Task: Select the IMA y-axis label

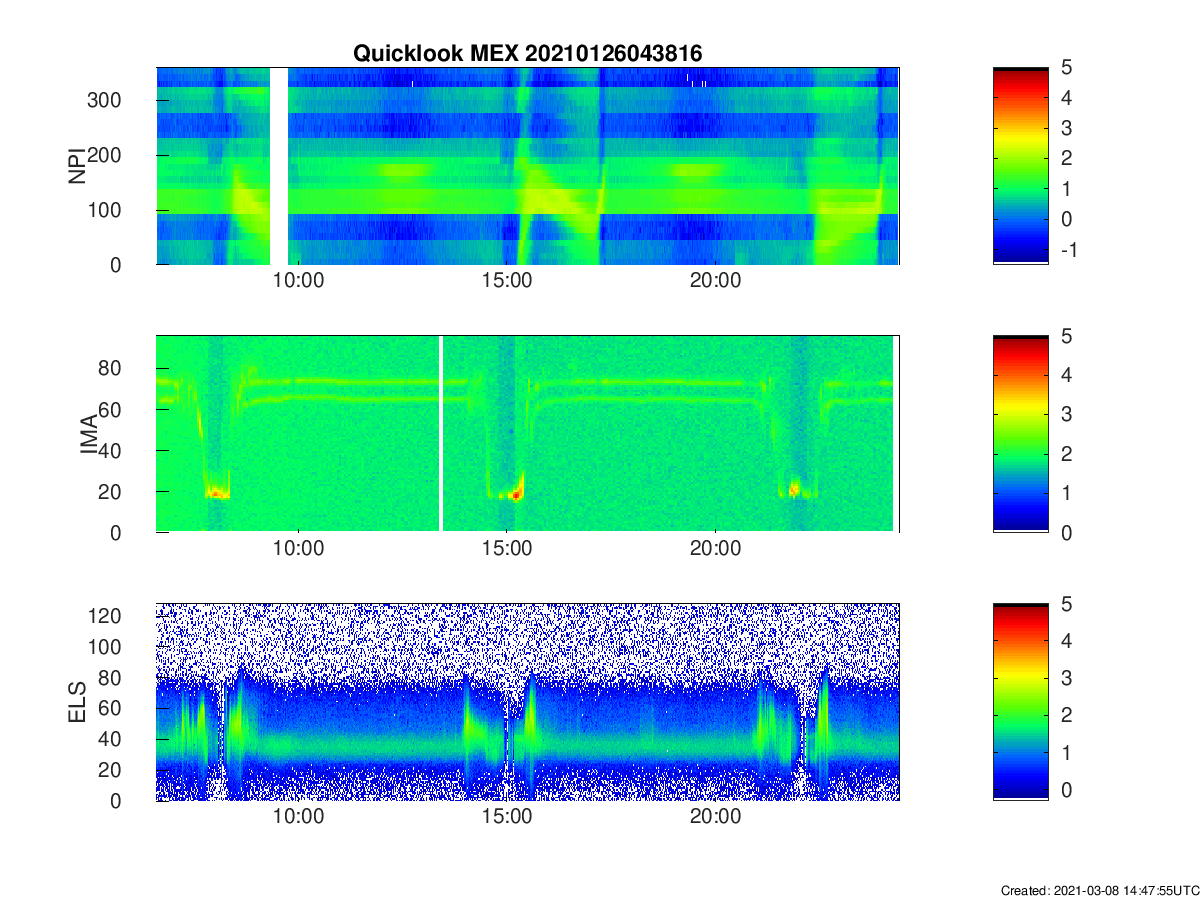Action: (88, 435)
